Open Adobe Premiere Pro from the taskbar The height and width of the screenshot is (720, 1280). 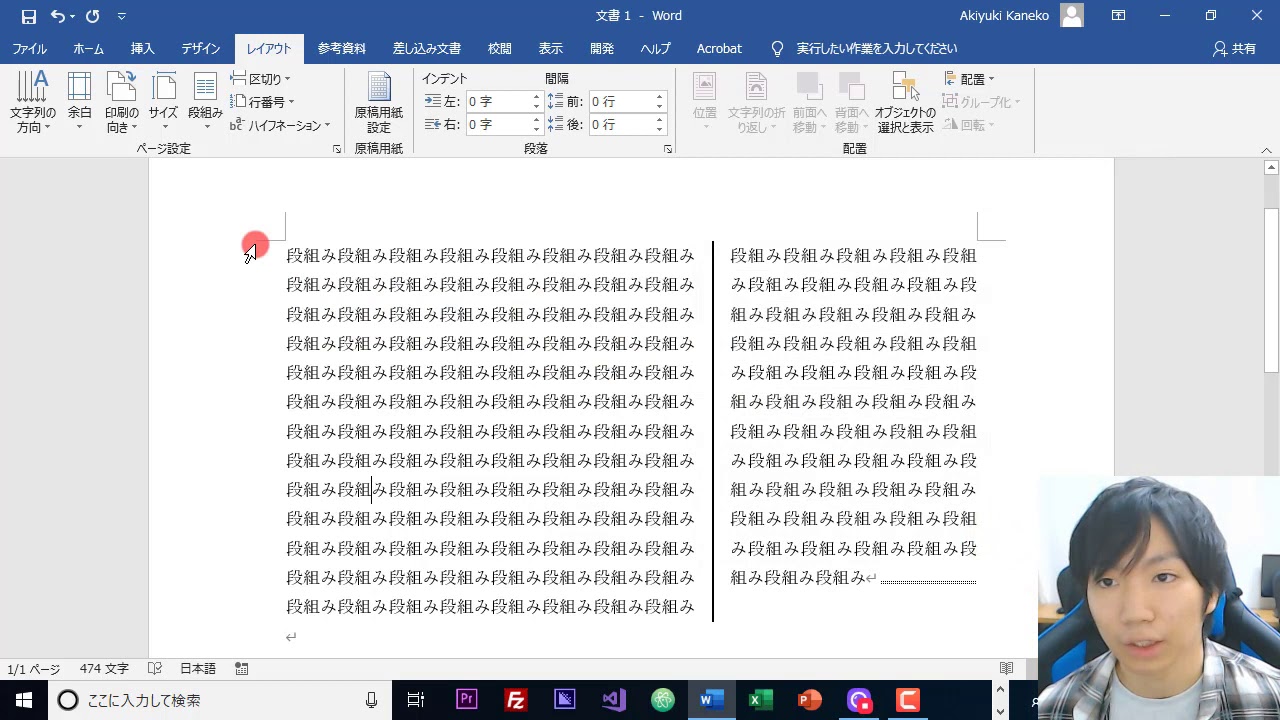click(x=466, y=700)
